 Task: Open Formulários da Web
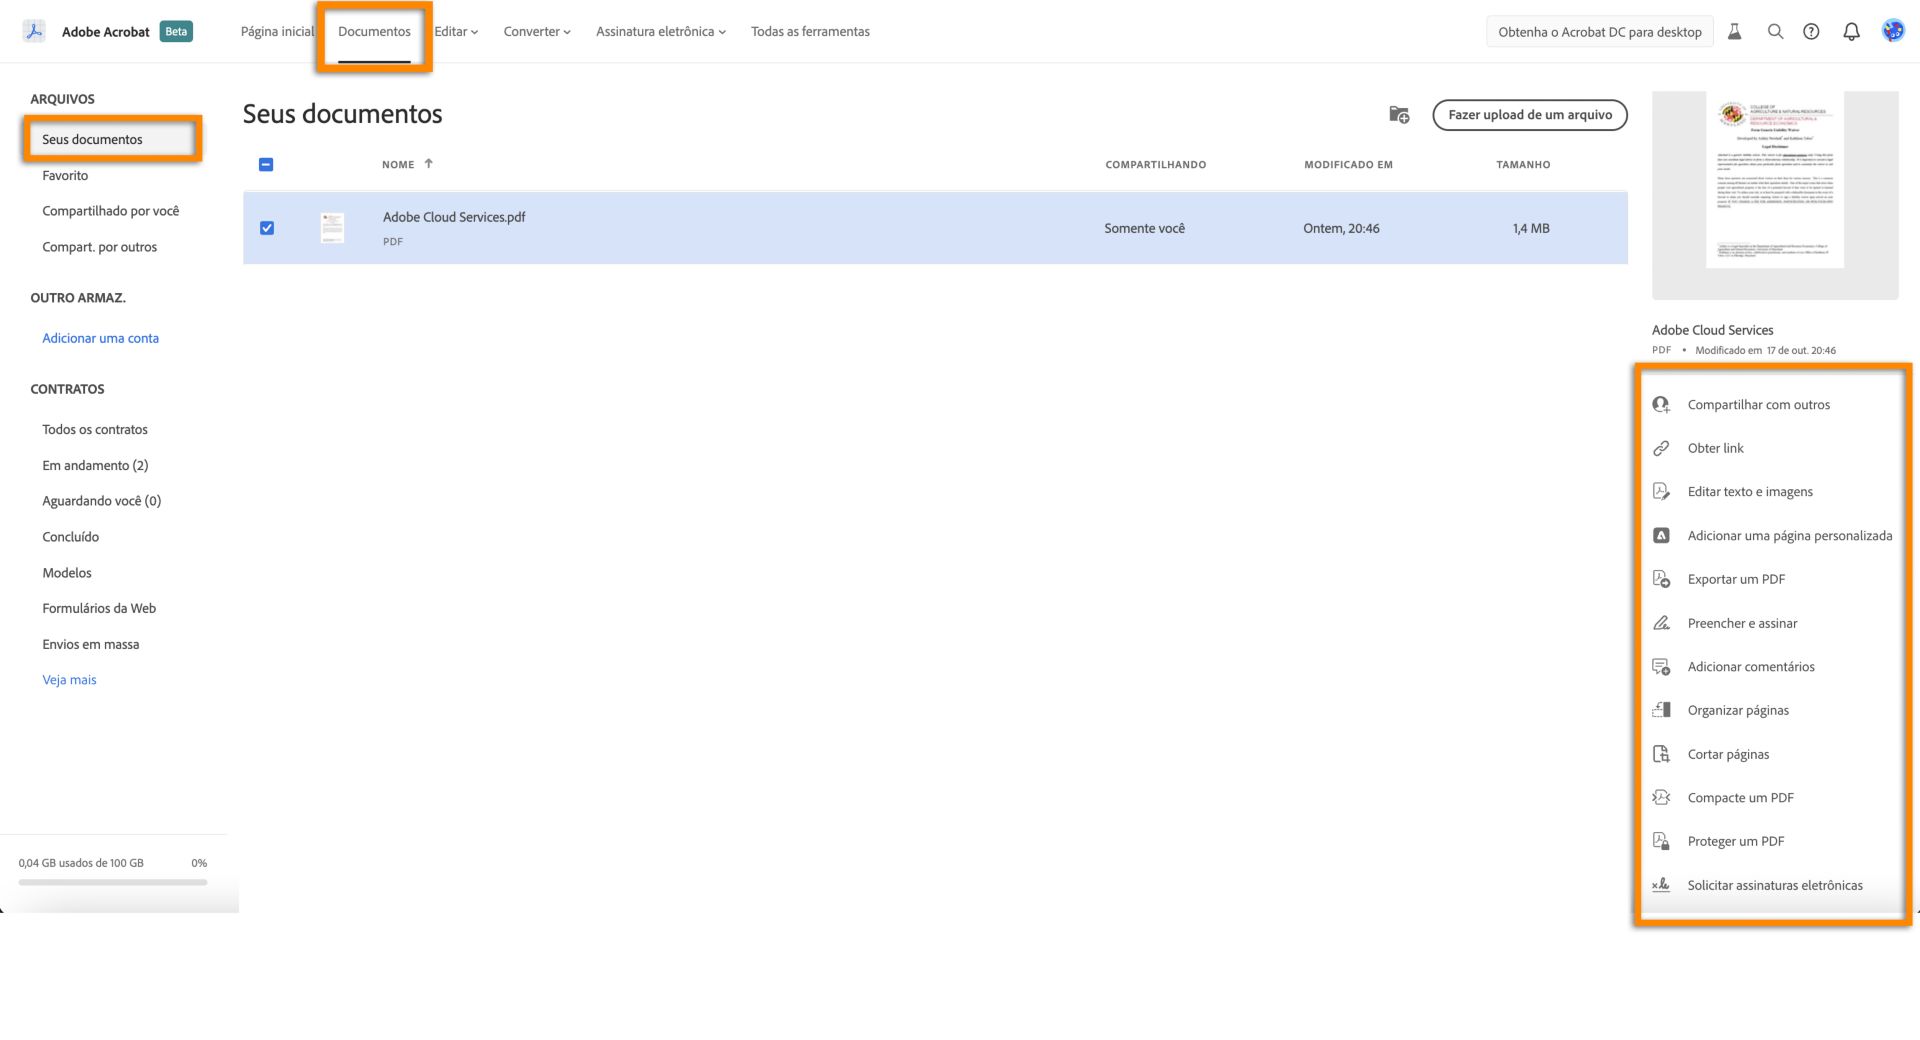pos(99,608)
